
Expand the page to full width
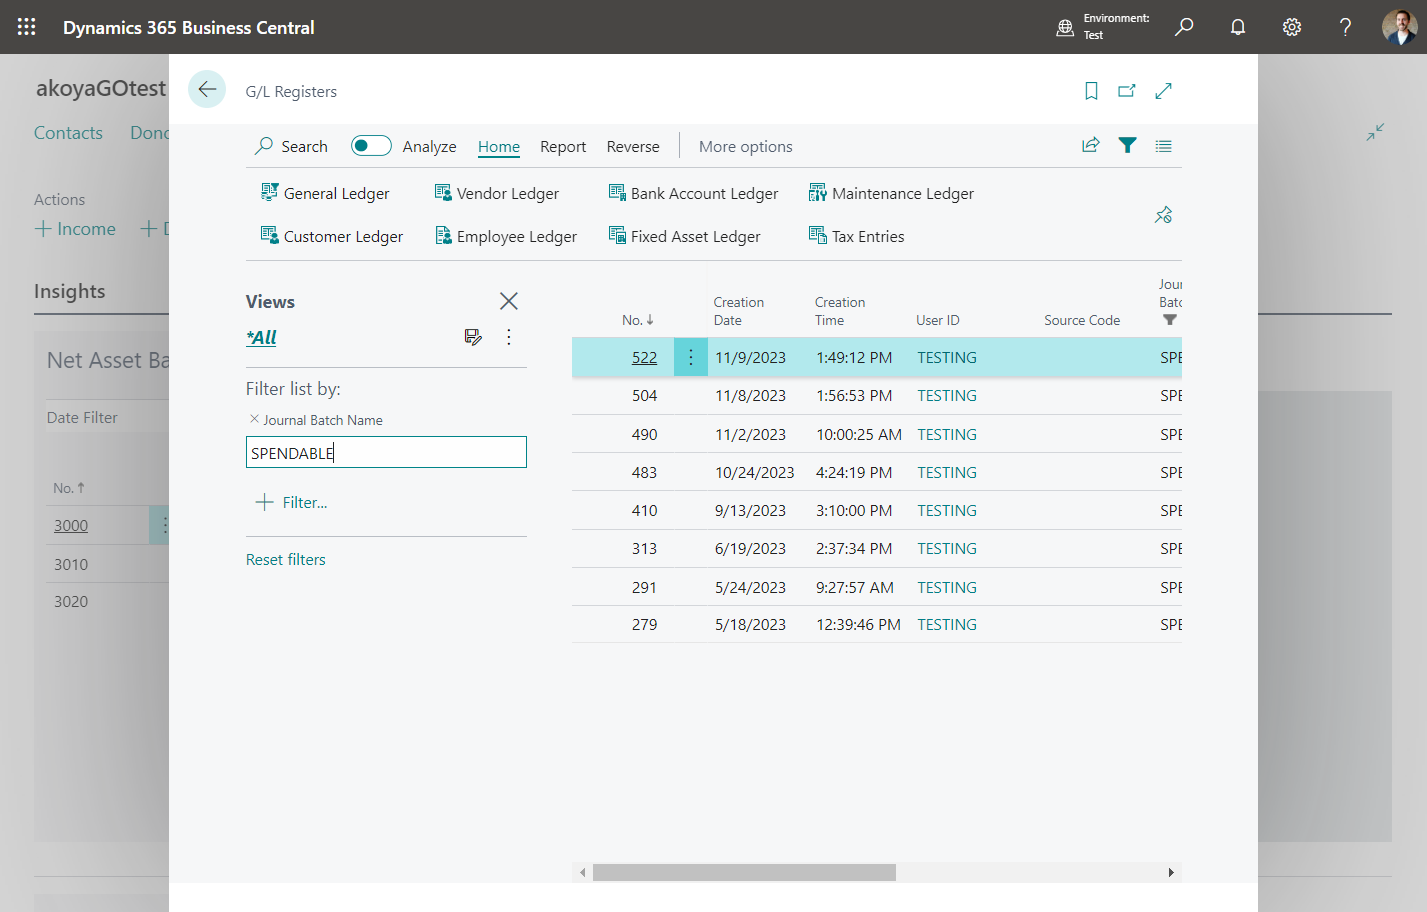pyautogui.click(x=1163, y=91)
